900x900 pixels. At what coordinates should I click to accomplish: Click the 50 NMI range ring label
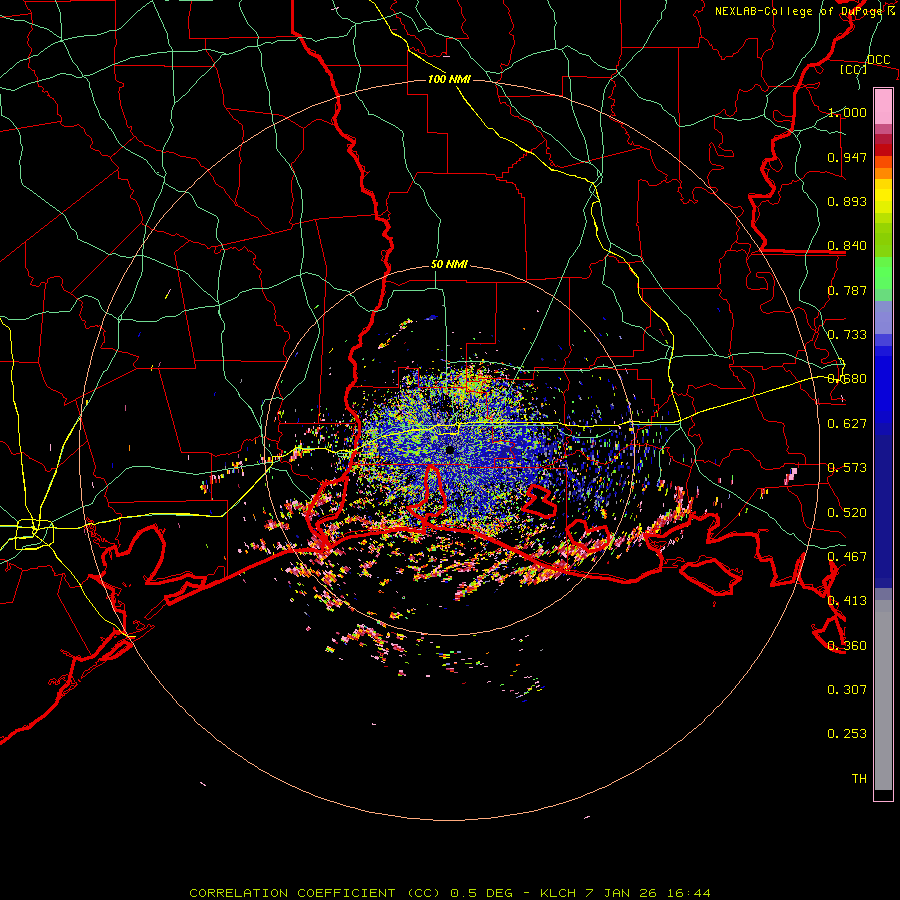[449, 265]
